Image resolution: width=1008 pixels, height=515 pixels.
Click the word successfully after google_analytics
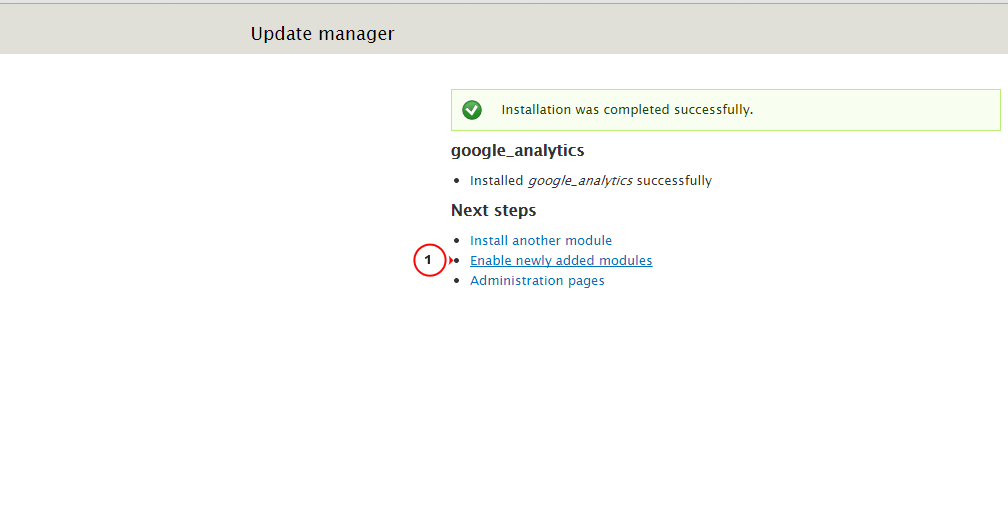click(x=674, y=181)
